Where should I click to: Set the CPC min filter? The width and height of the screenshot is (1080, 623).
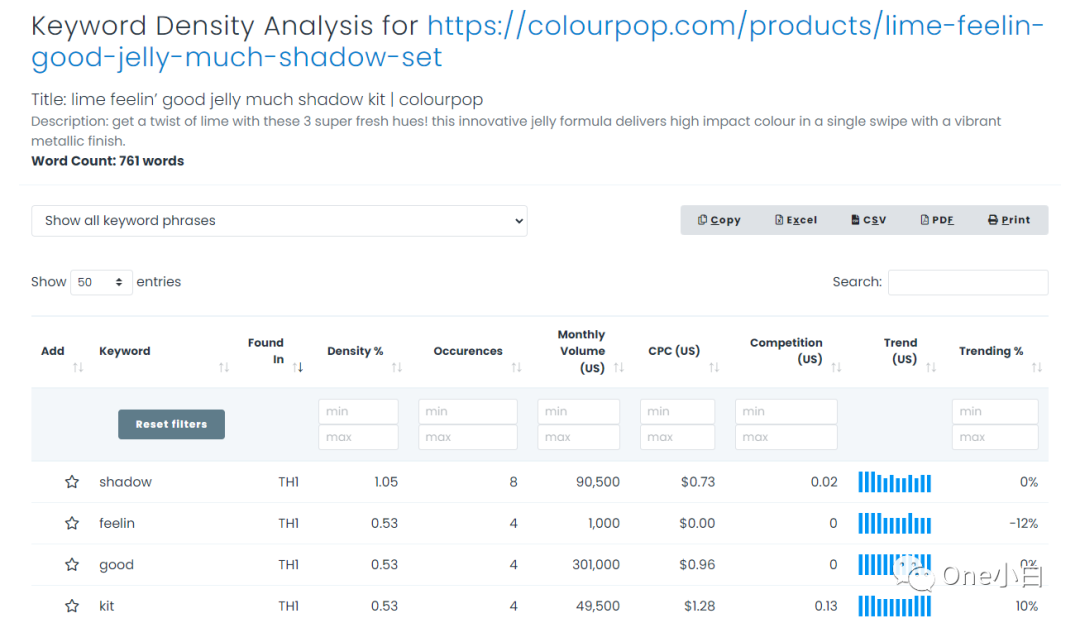pyautogui.click(x=677, y=412)
